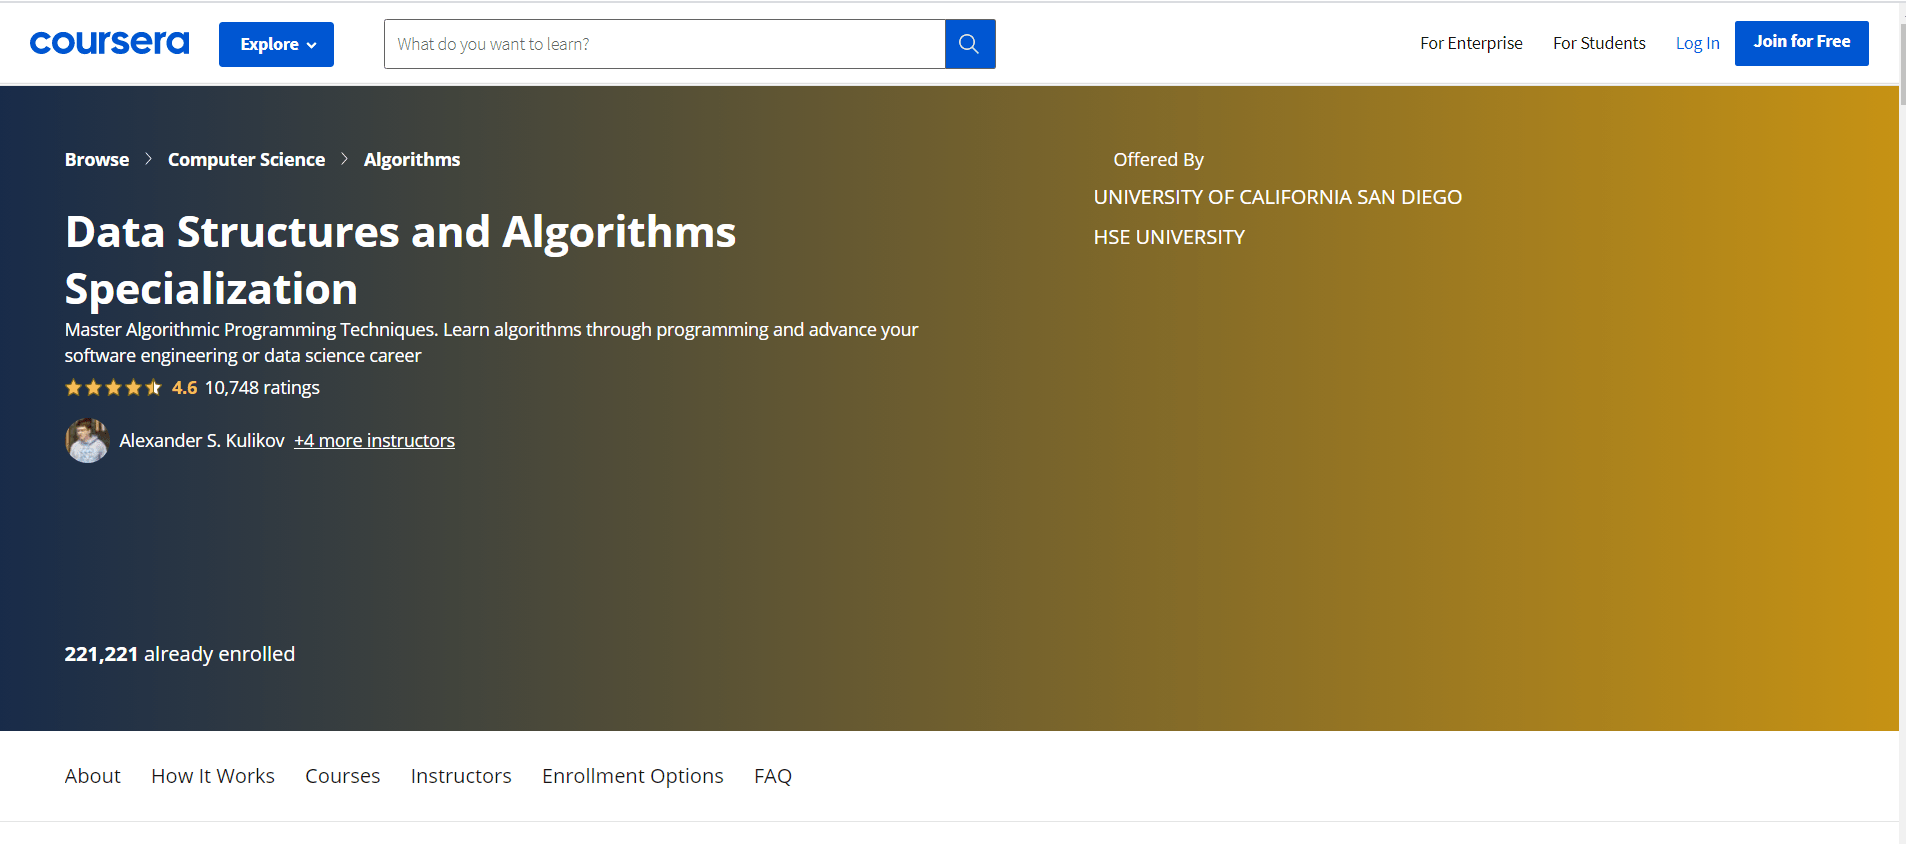1906x844 pixels.
Task: Click the Coursera logo
Action: 109,43
